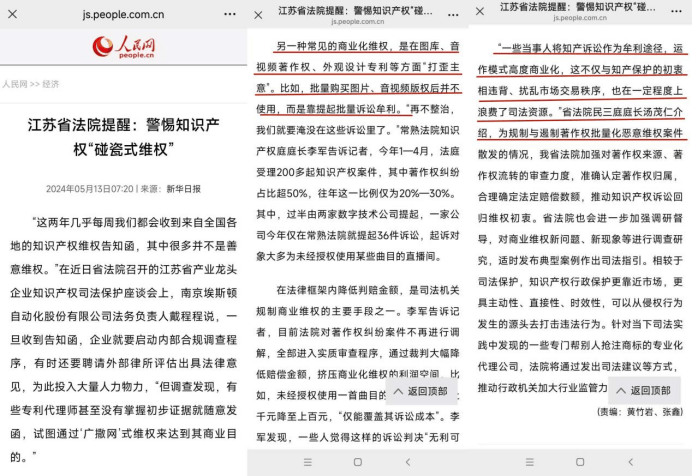This screenshot has width=692, height=476.
Task: Tap back arrow in middle navigation bar
Action: 407,462
